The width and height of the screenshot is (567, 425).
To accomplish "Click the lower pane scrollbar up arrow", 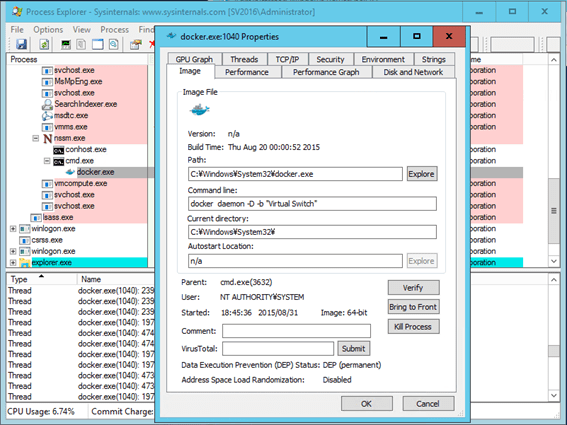I will pos(554,280).
